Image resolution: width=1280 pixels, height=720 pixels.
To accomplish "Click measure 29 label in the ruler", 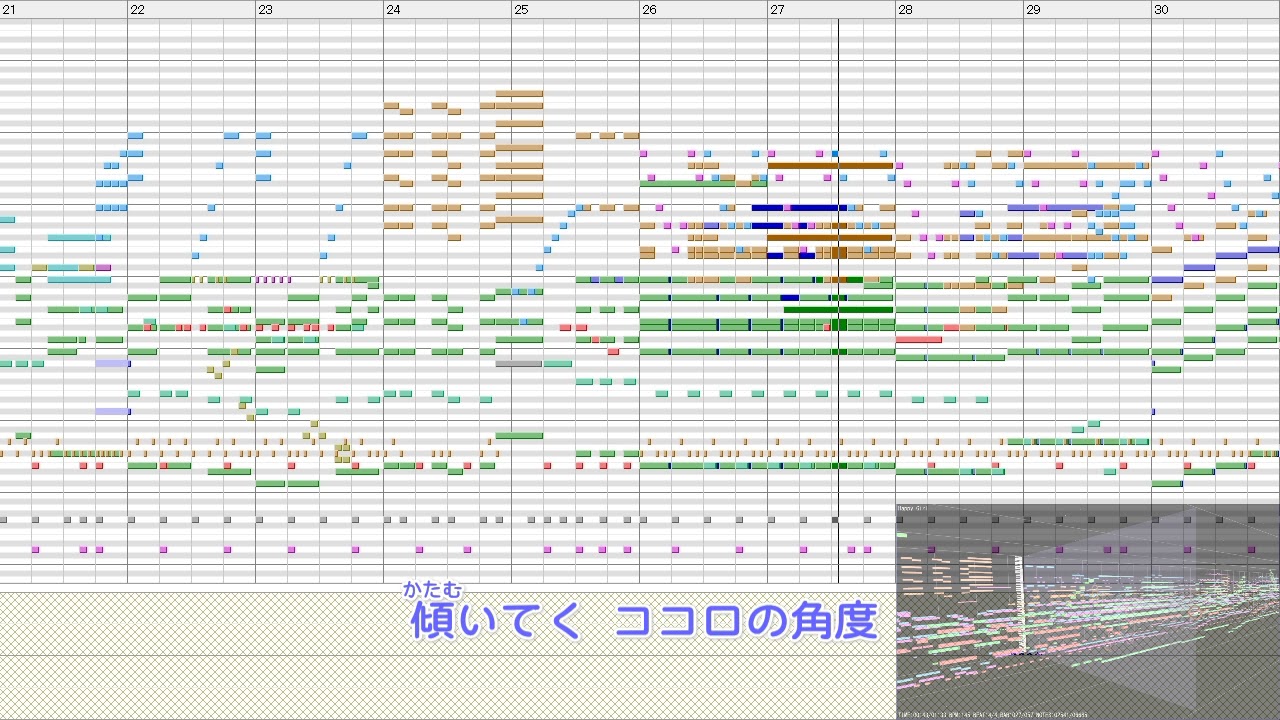I will [x=1033, y=9].
